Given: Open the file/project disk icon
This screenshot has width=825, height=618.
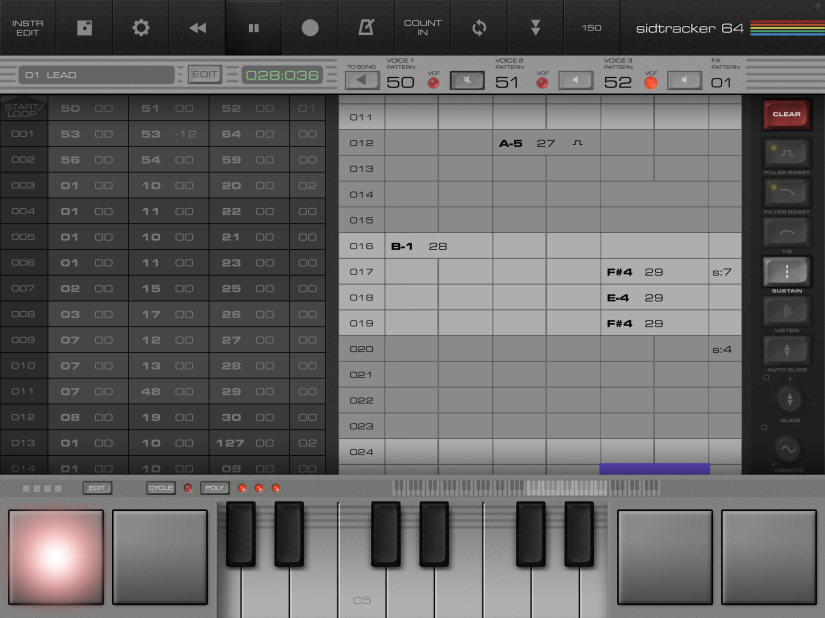Looking at the screenshot, I should pyautogui.click(x=84, y=28).
